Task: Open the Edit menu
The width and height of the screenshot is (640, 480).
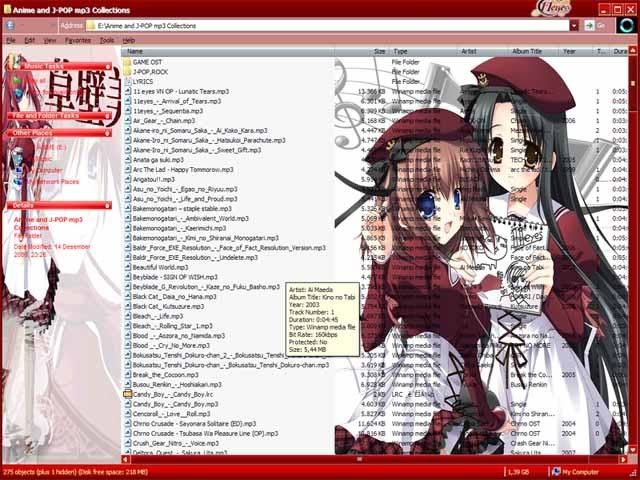Action: (29, 40)
